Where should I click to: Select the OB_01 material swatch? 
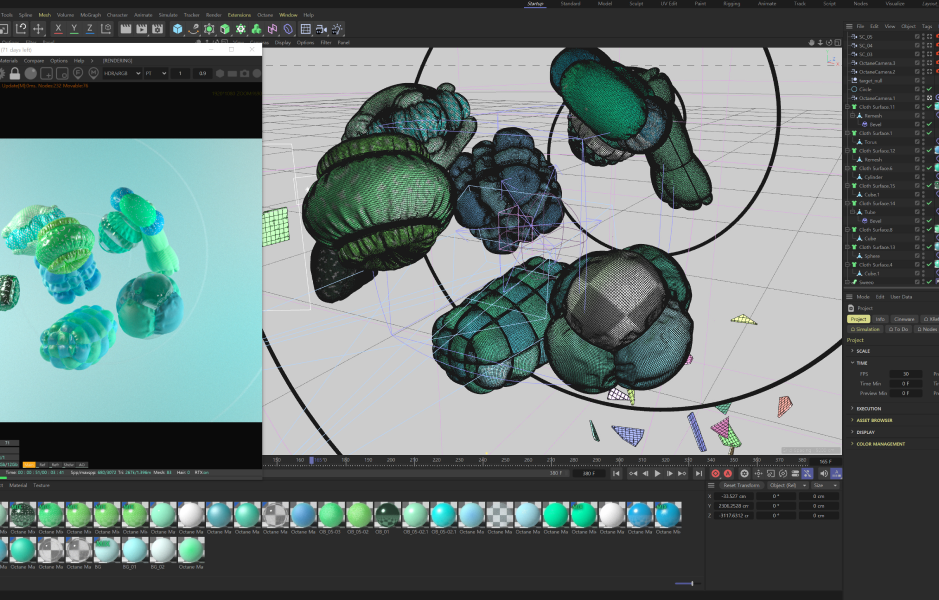[x=387, y=514]
